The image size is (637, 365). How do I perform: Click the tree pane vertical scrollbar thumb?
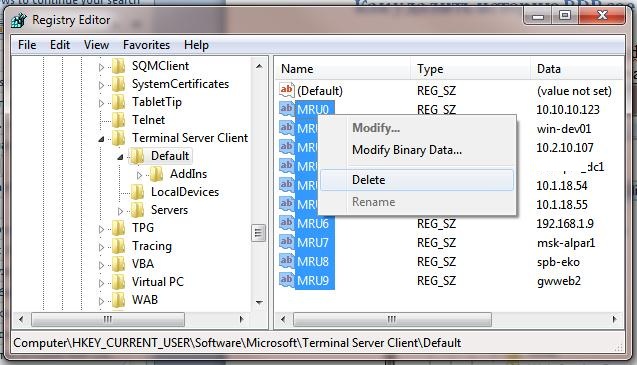coord(258,233)
